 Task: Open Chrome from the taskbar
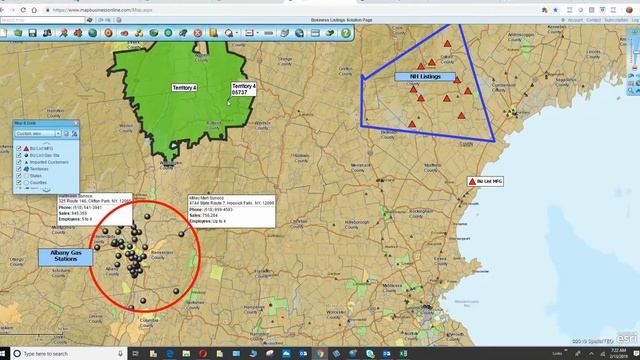tap(320, 353)
